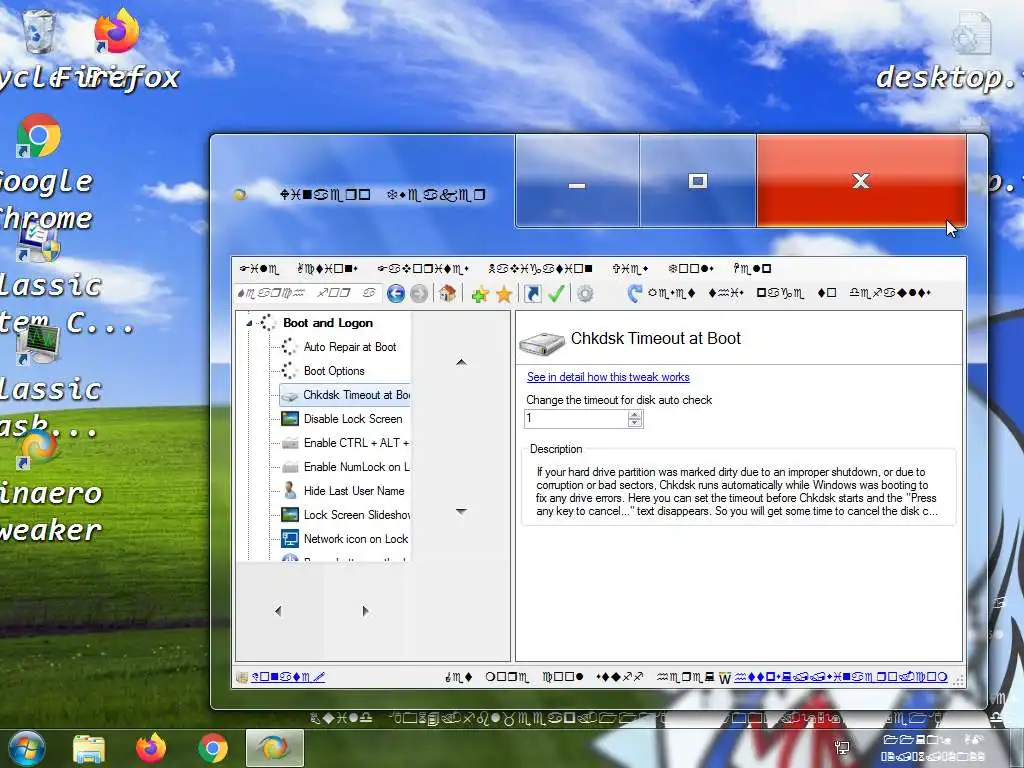Go to the home page via the house icon
Screen dimensions: 1024x768
447,294
